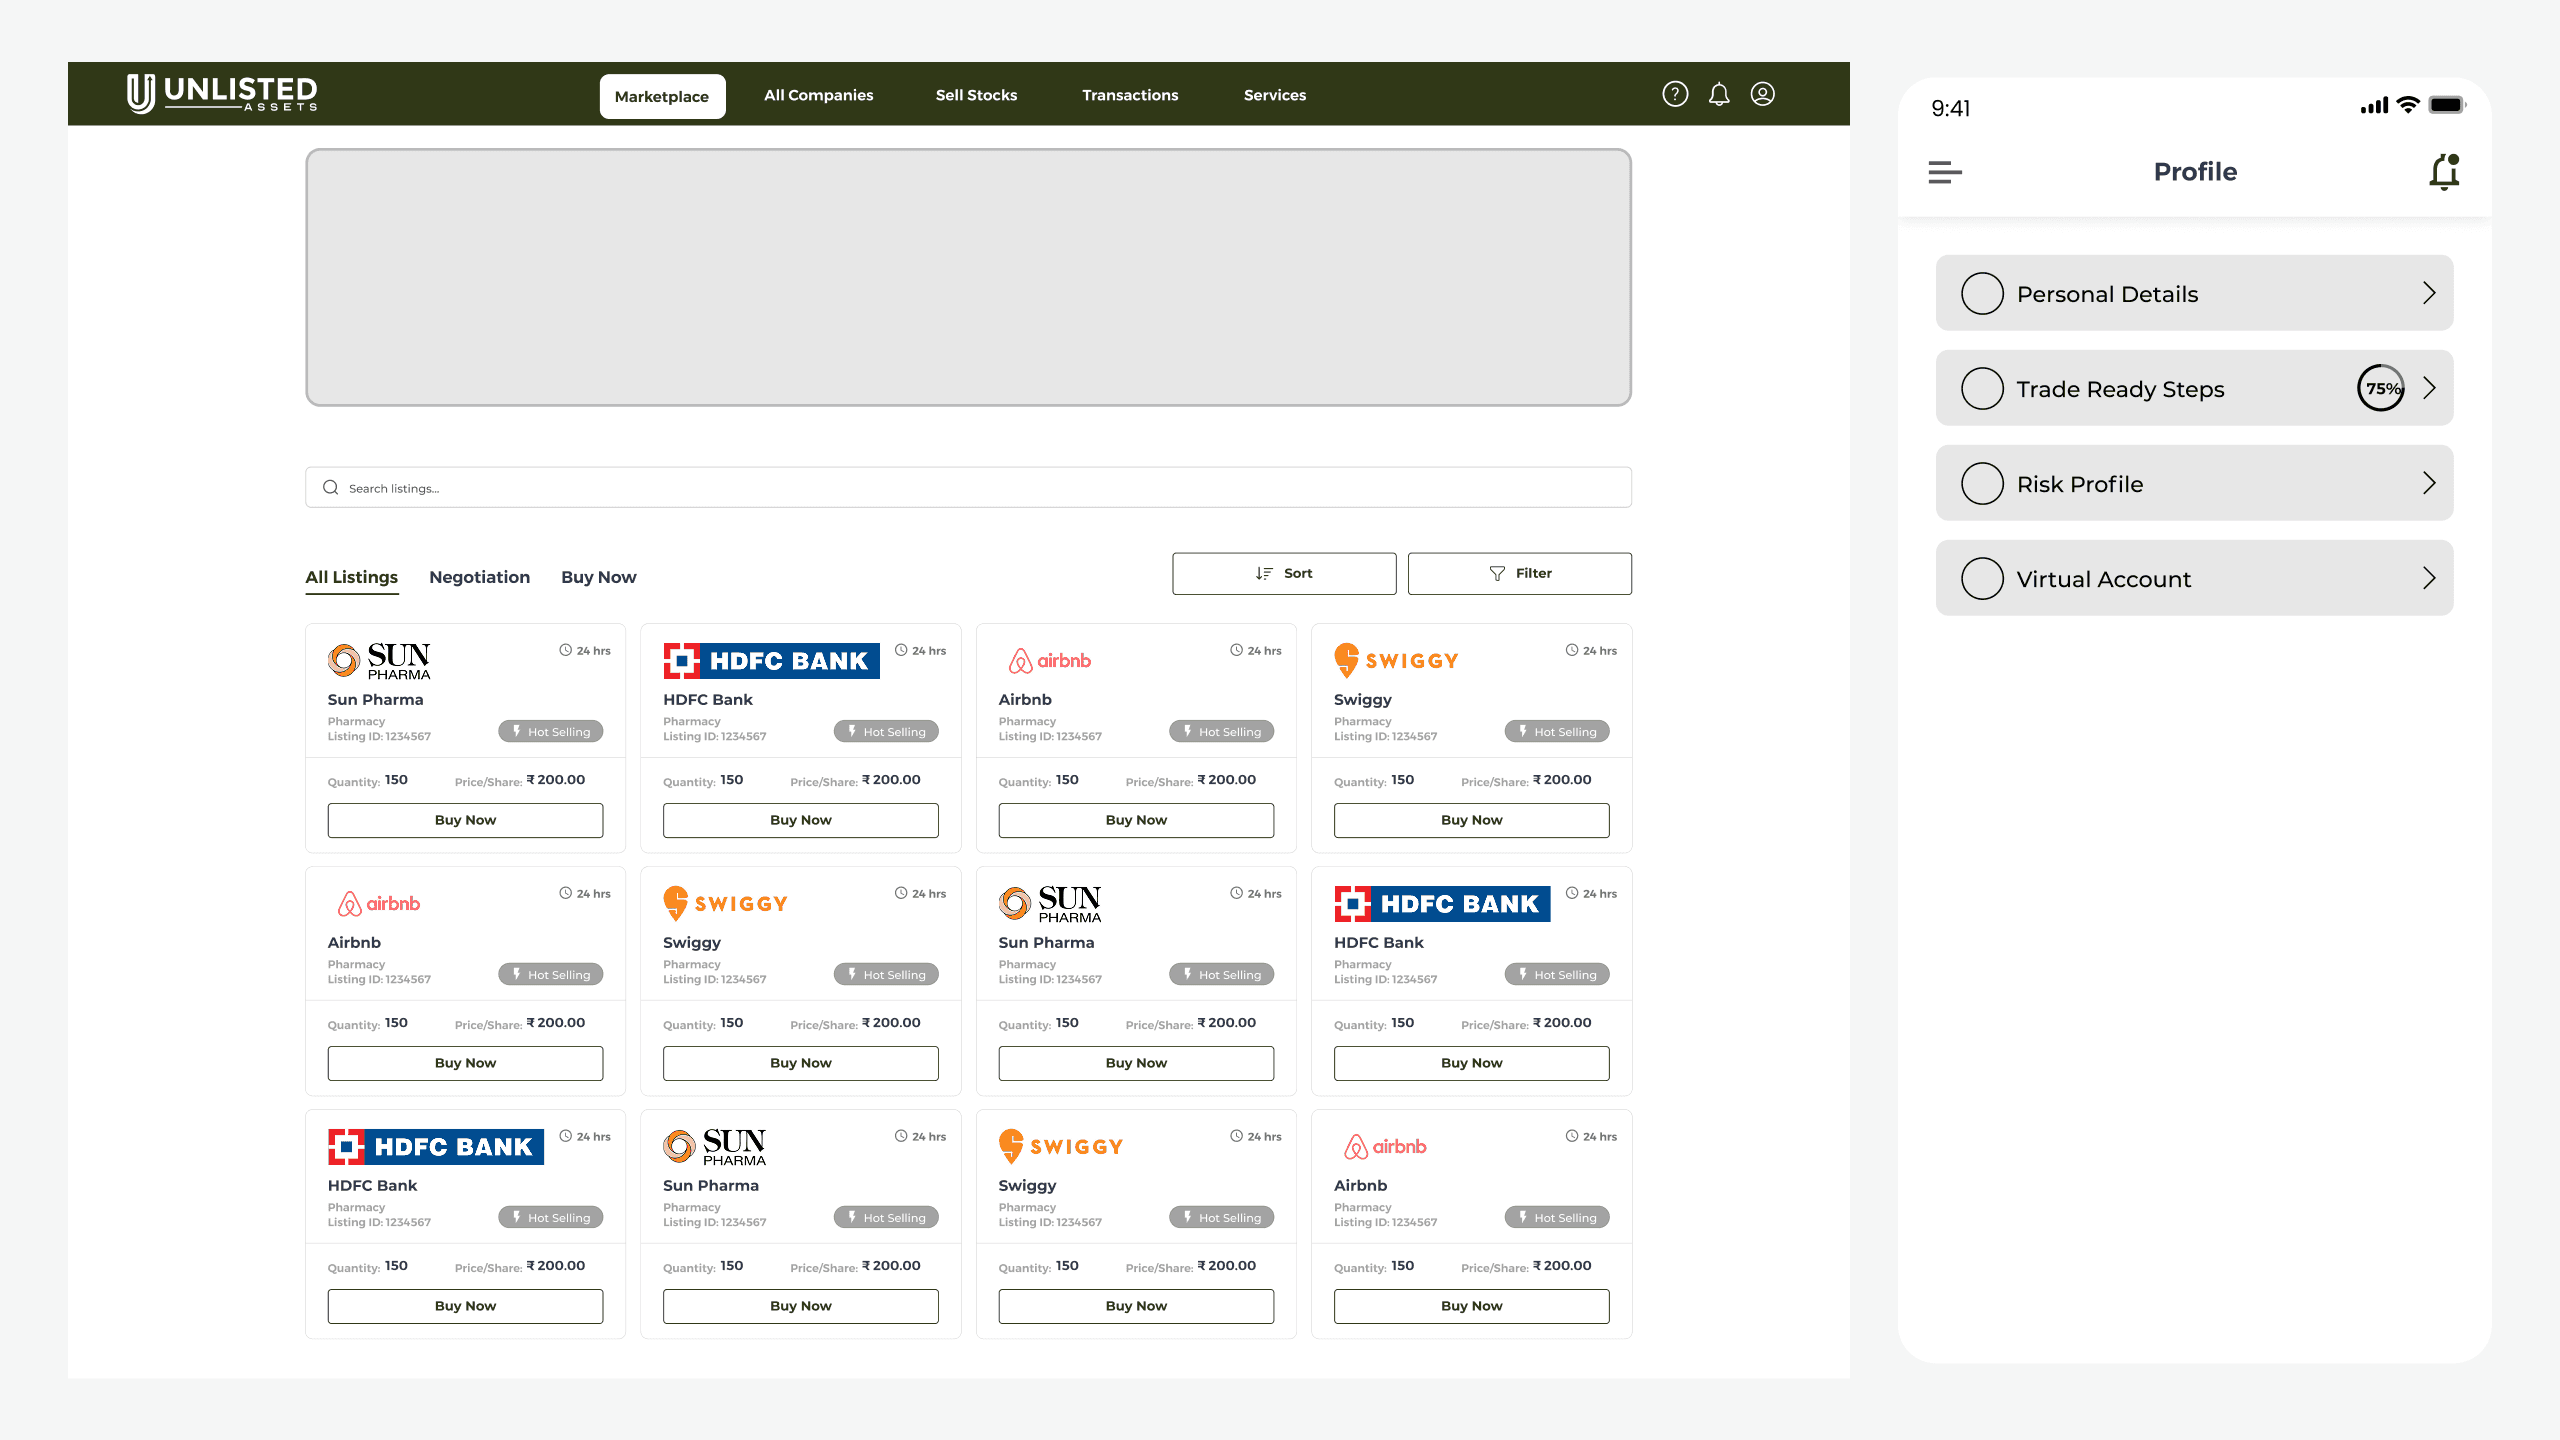Expand Personal Details with its chevron
The width and height of the screenshot is (2560, 1440).
click(x=2428, y=293)
